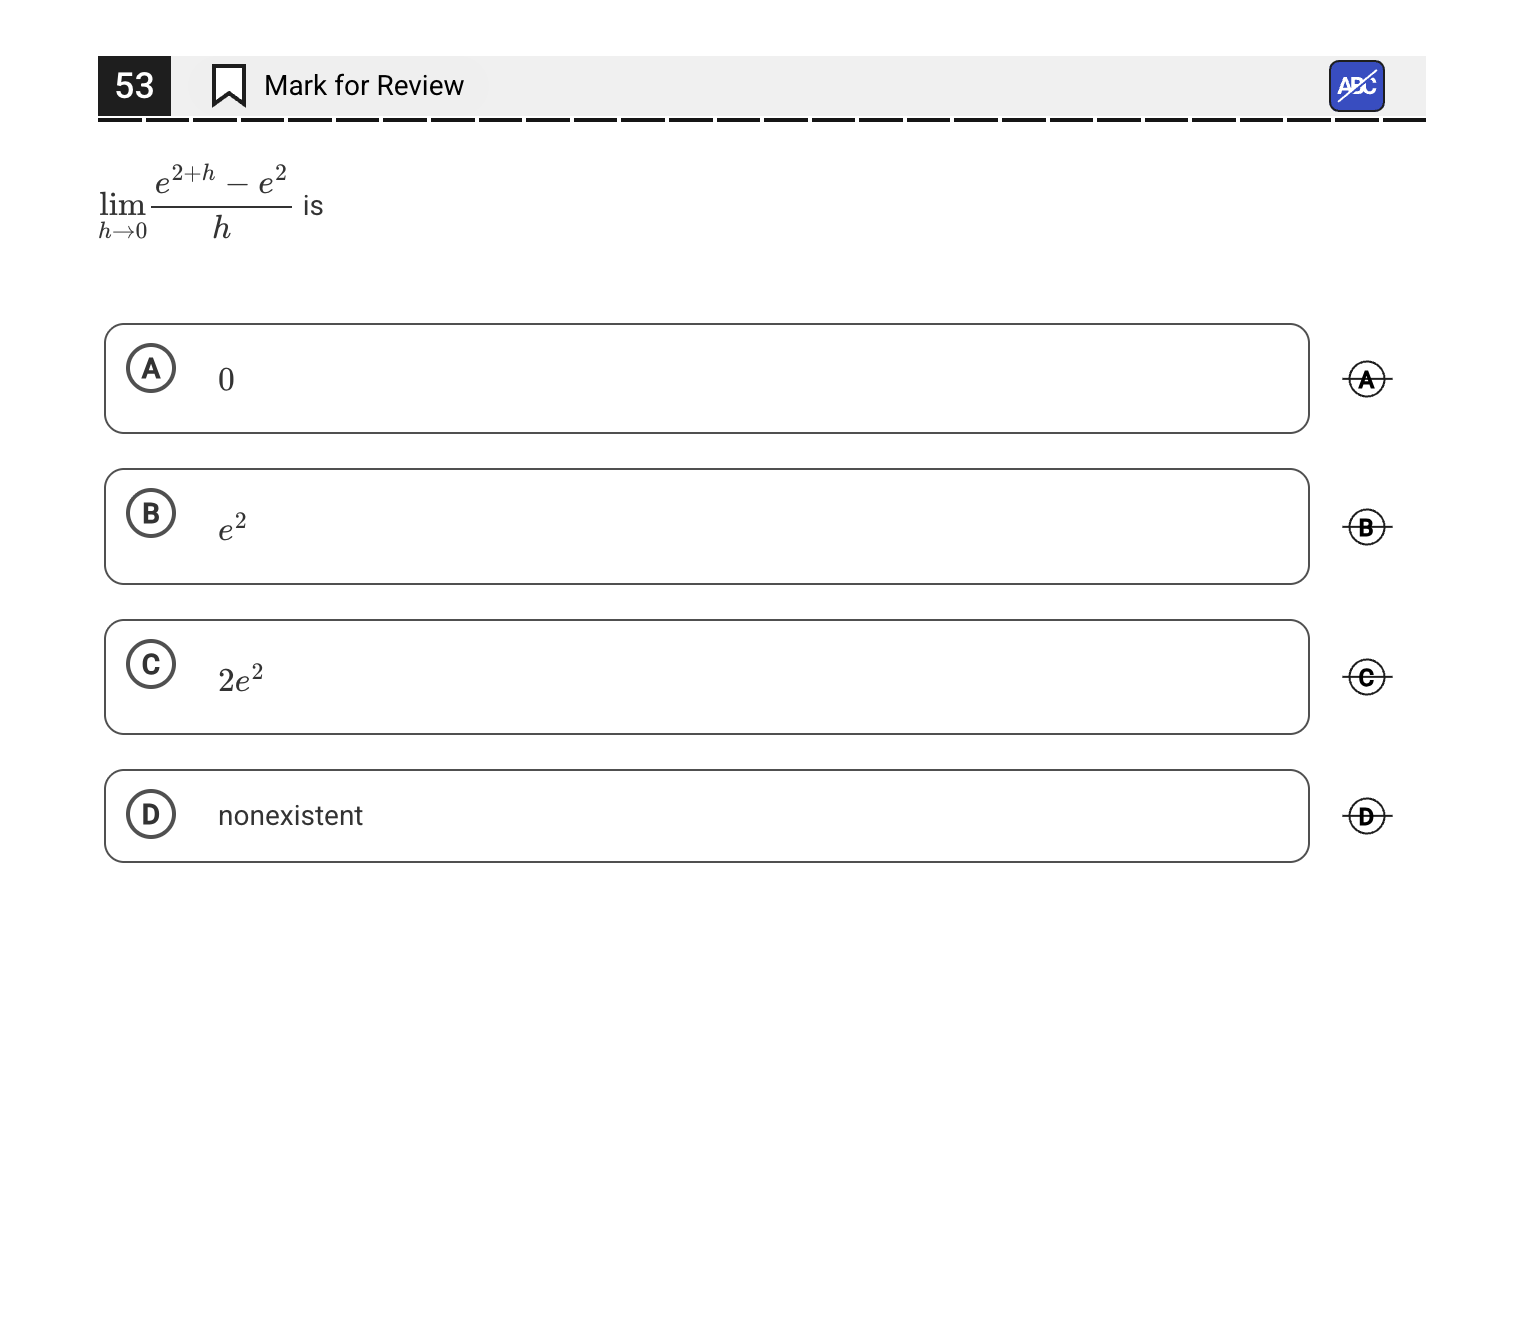Viewport: 1520px width, 1324px height.
Task: Pick the circled letter C option
Action: point(151,664)
